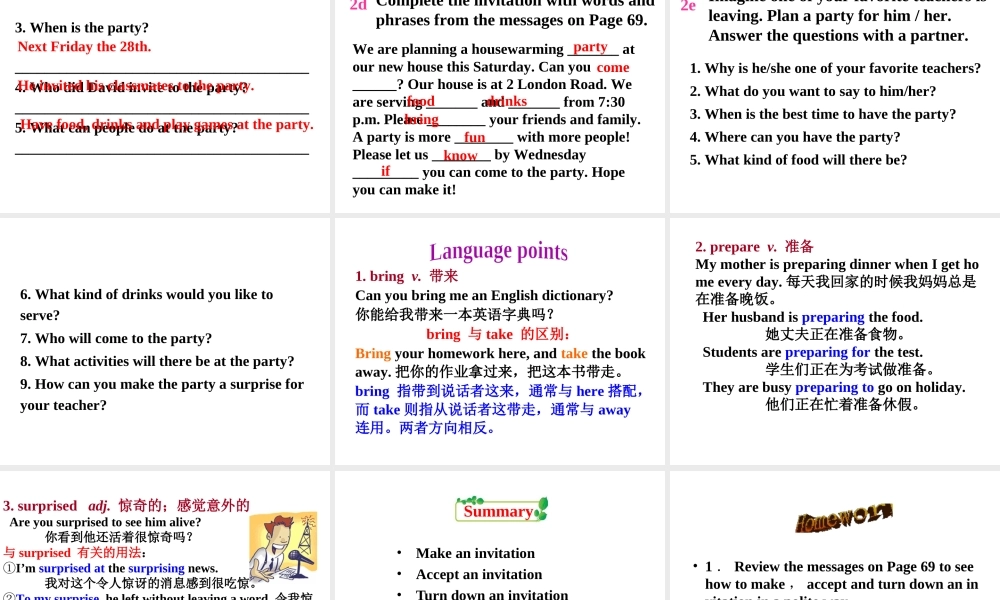Click the translation '学生们正在为考试做准备'
Viewport: 1000px width, 600px height.
pyautogui.click(x=851, y=369)
